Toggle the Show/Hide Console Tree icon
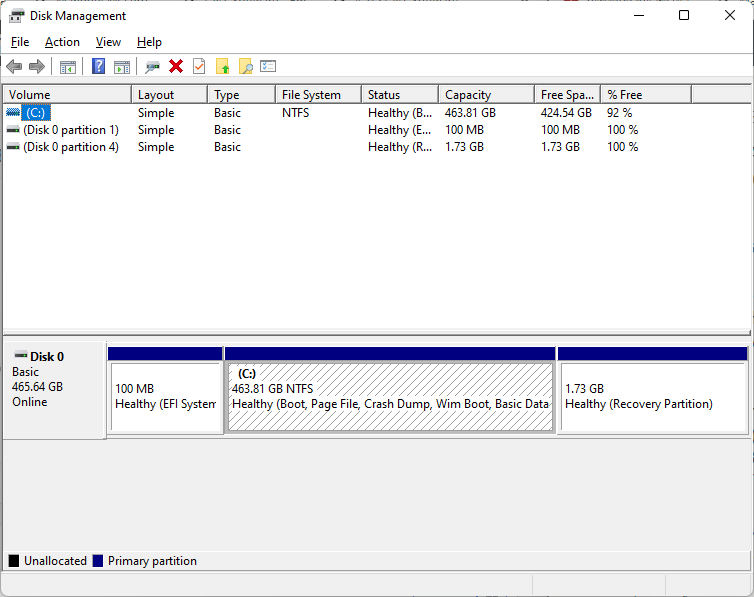Image resolution: width=754 pixels, height=597 pixels. (68, 67)
